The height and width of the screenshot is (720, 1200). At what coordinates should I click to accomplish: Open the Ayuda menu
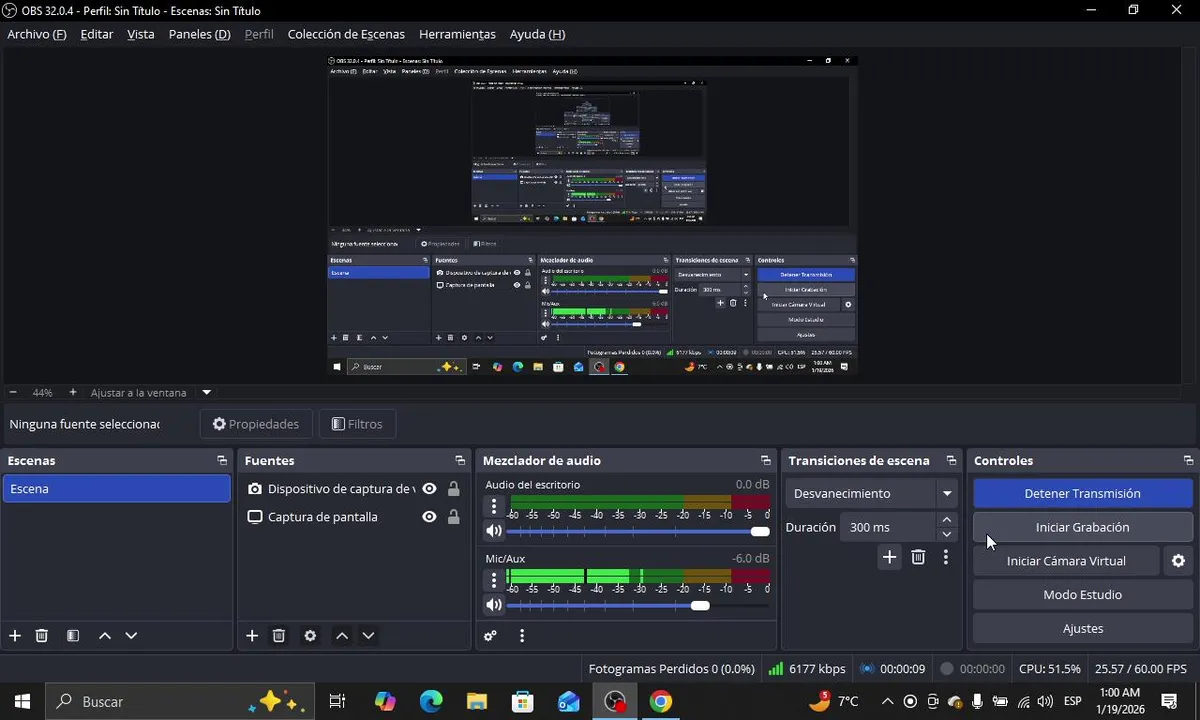tap(537, 34)
